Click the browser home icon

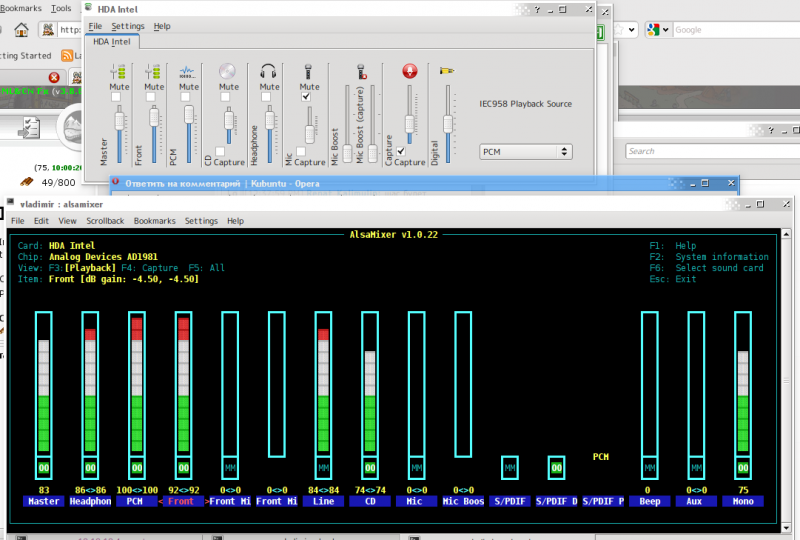coord(21,30)
